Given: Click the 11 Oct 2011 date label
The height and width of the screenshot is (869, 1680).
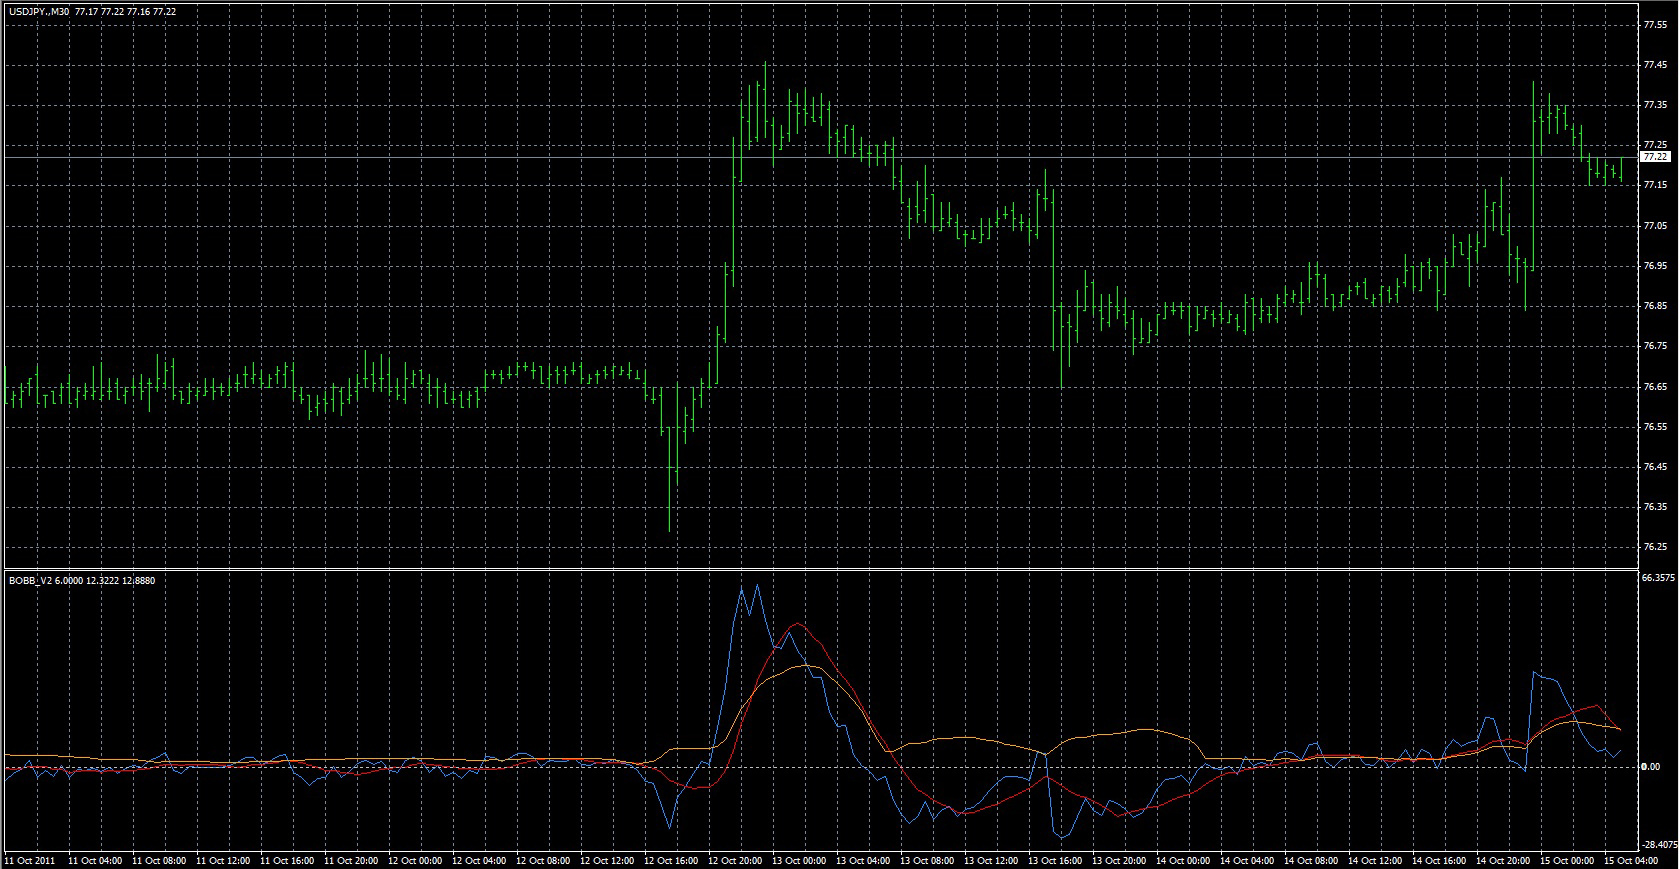Looking at the screenshot, I should pyautogui.click(x=29, y=860).
